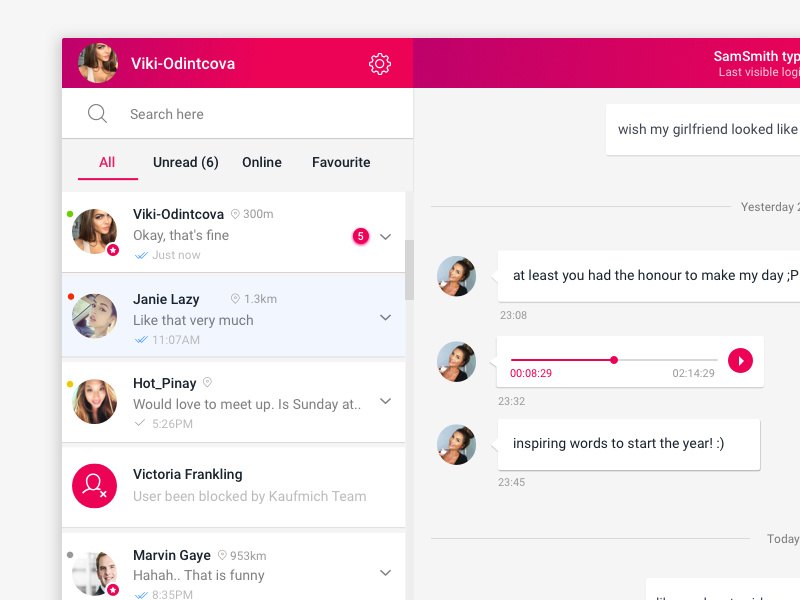The image size is (800, 600).
Task: Click the red status dot for Janie Lazy
Action: [x=71, y=296]
